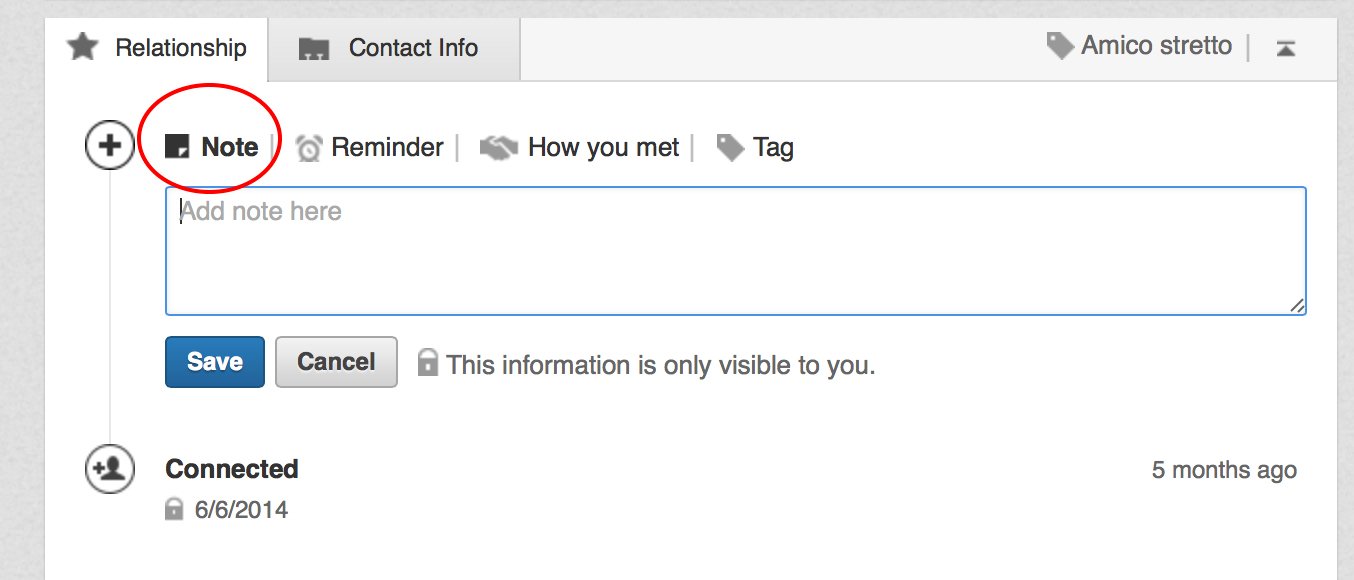Image resolution: width=1354 pixels, height=580 pixels.
Task: Click the Amico stretto tag icon
Action: point(1060,45)
